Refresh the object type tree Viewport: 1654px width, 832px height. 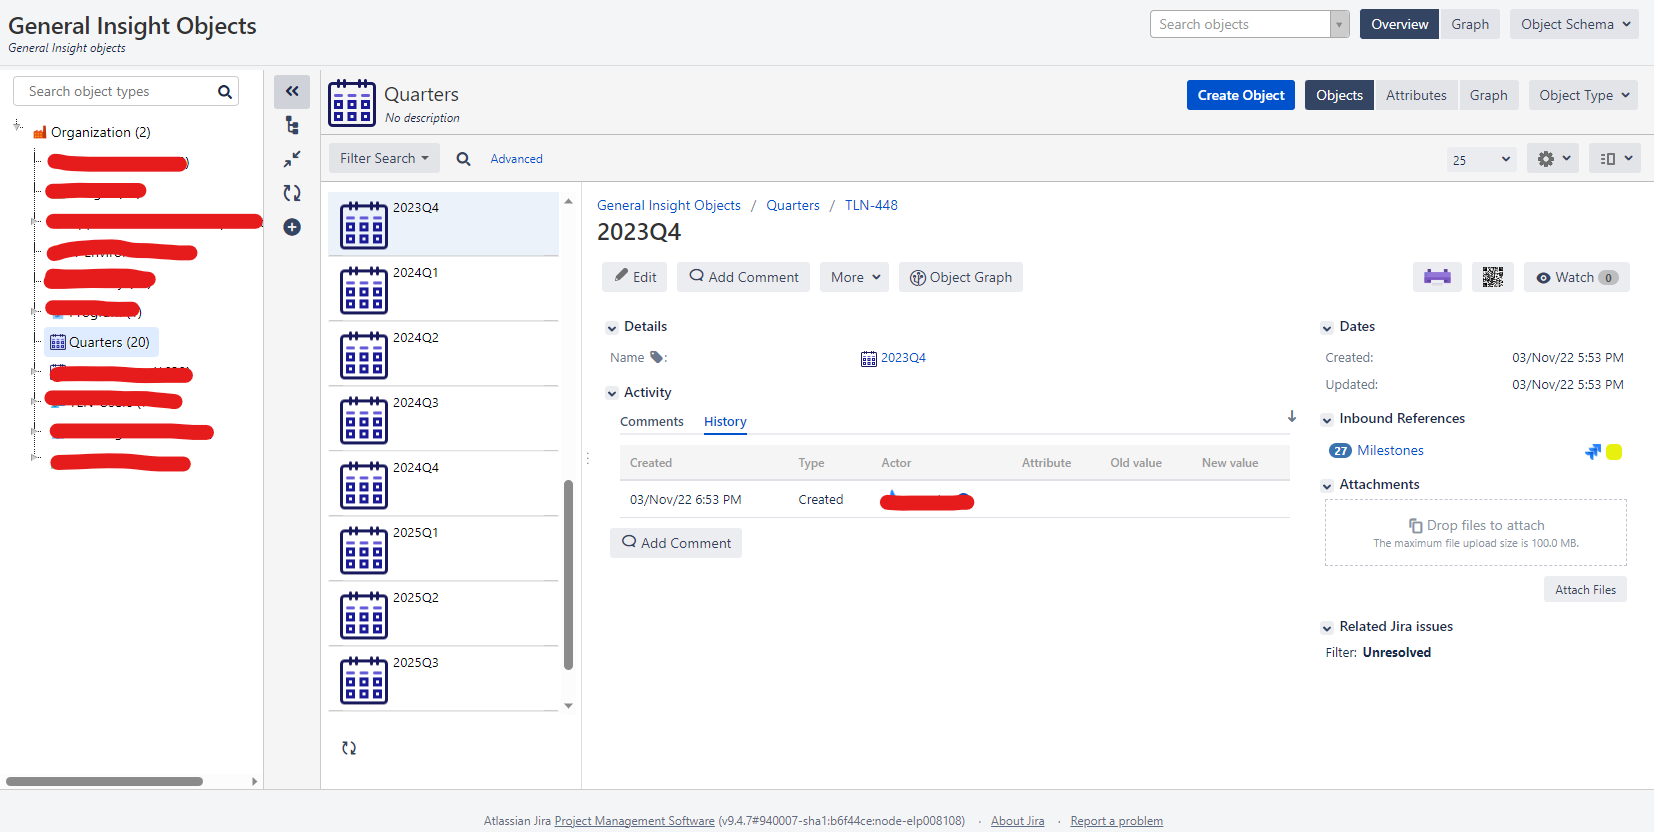[x=292, y=193]
